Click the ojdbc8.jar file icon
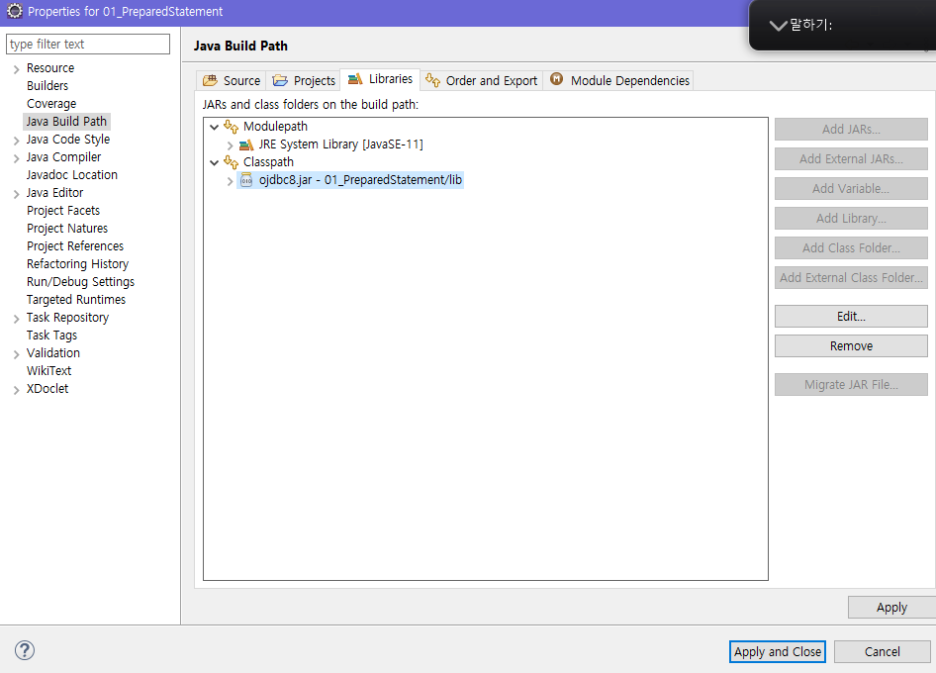 click(246, 180)
